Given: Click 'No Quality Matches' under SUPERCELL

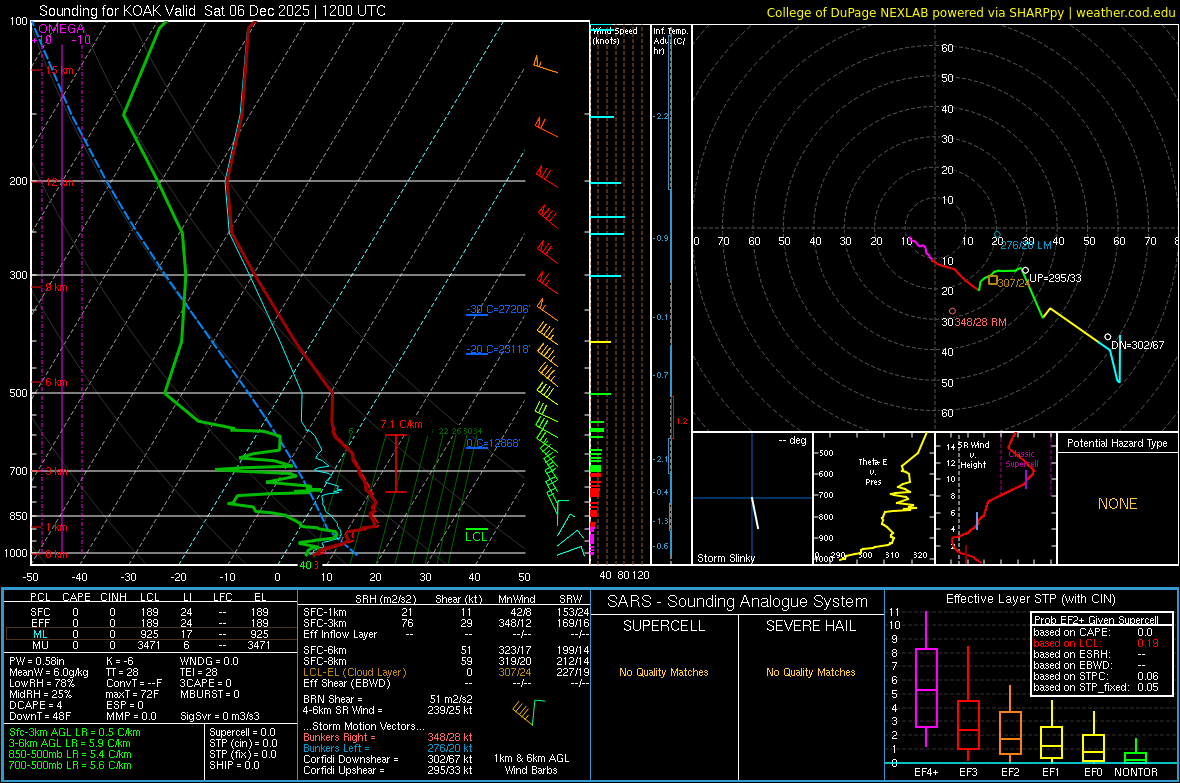Looking at the screenshot, I should tap(664, 672).
